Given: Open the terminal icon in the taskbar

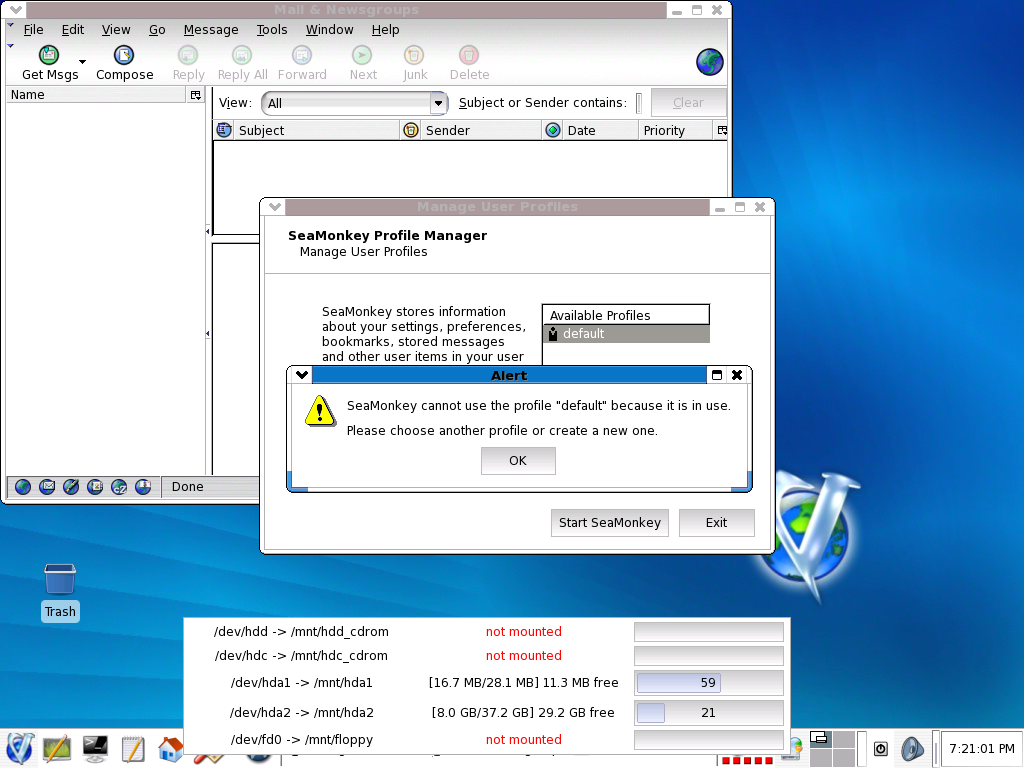Looking at the screenshot, I should (95, 748).
